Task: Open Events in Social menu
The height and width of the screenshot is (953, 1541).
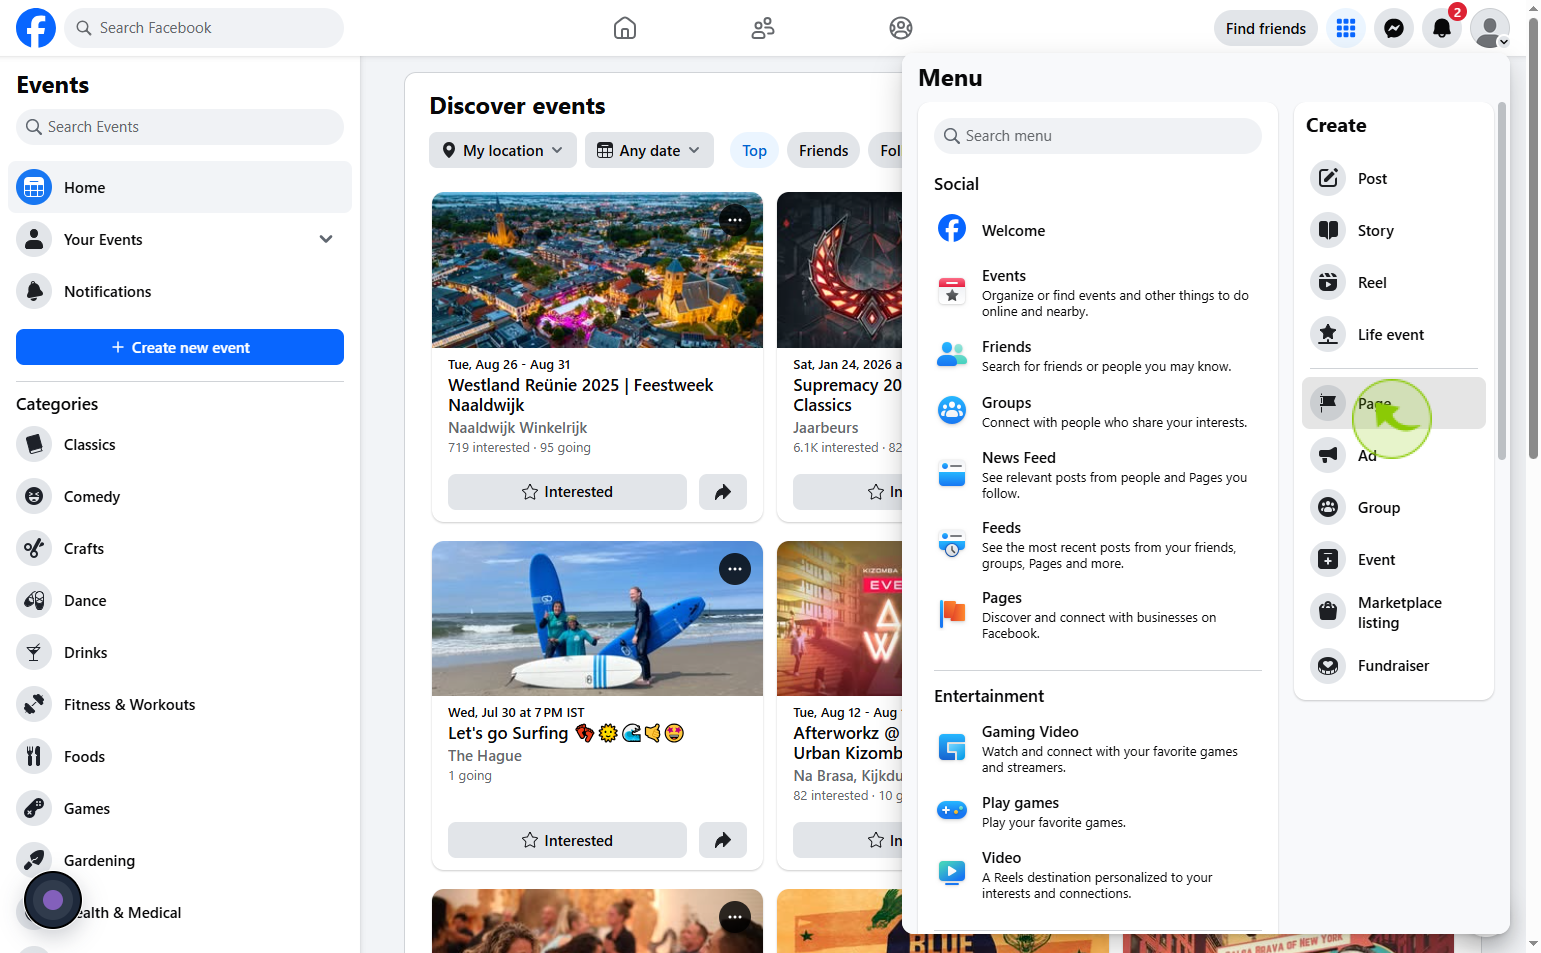Action: [x=1098, y=293]
